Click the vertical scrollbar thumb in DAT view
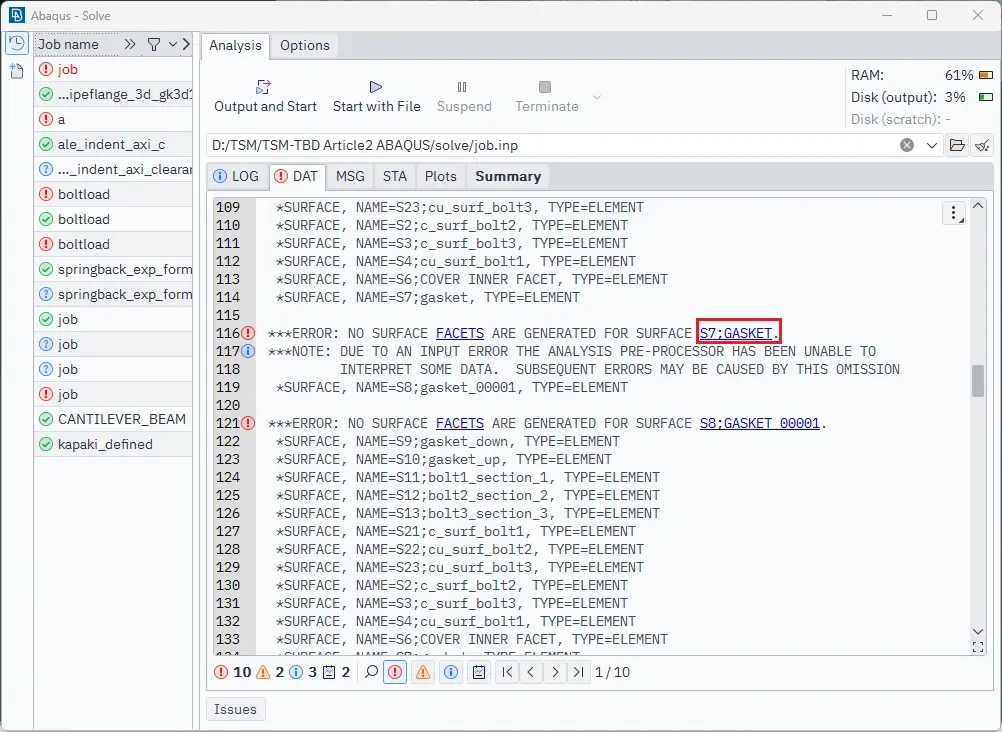The image size is (1002, 732). click(978, 381)
